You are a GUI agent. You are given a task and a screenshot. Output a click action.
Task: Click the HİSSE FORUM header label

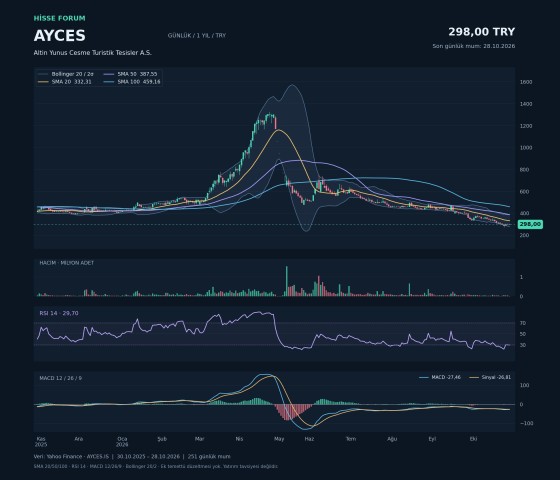pos(60,18)
